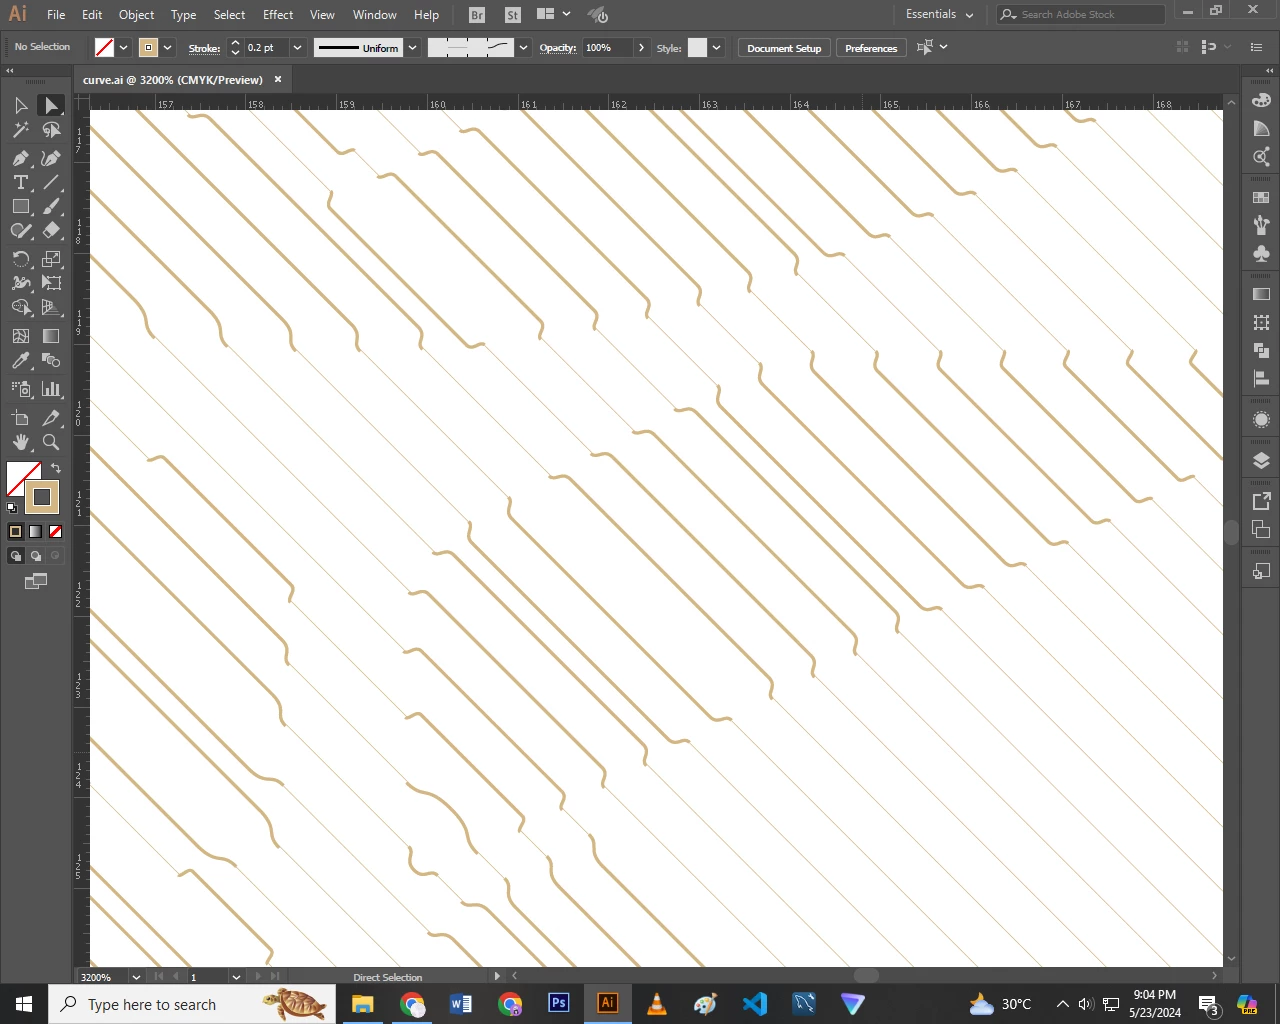
Task: Open brush definition dropdown
Action: pos(523,48)
